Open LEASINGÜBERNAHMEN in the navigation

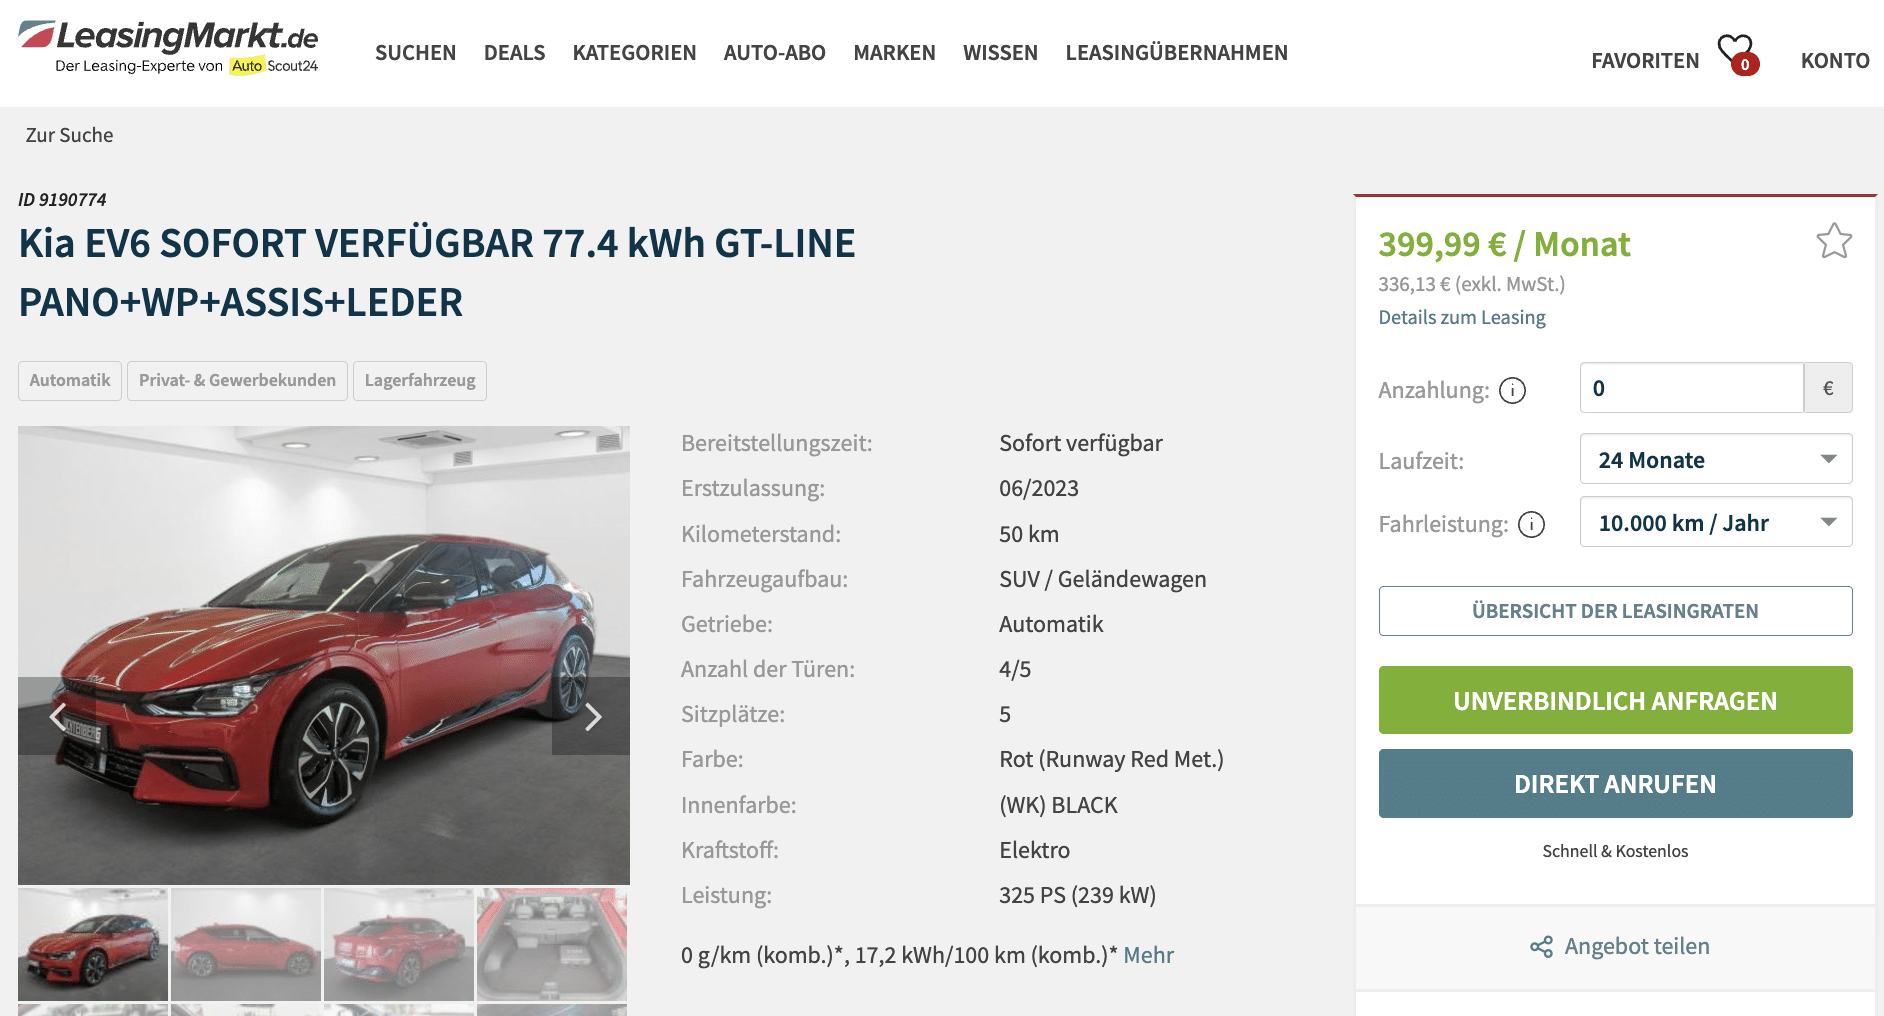tap(1176, 53)
